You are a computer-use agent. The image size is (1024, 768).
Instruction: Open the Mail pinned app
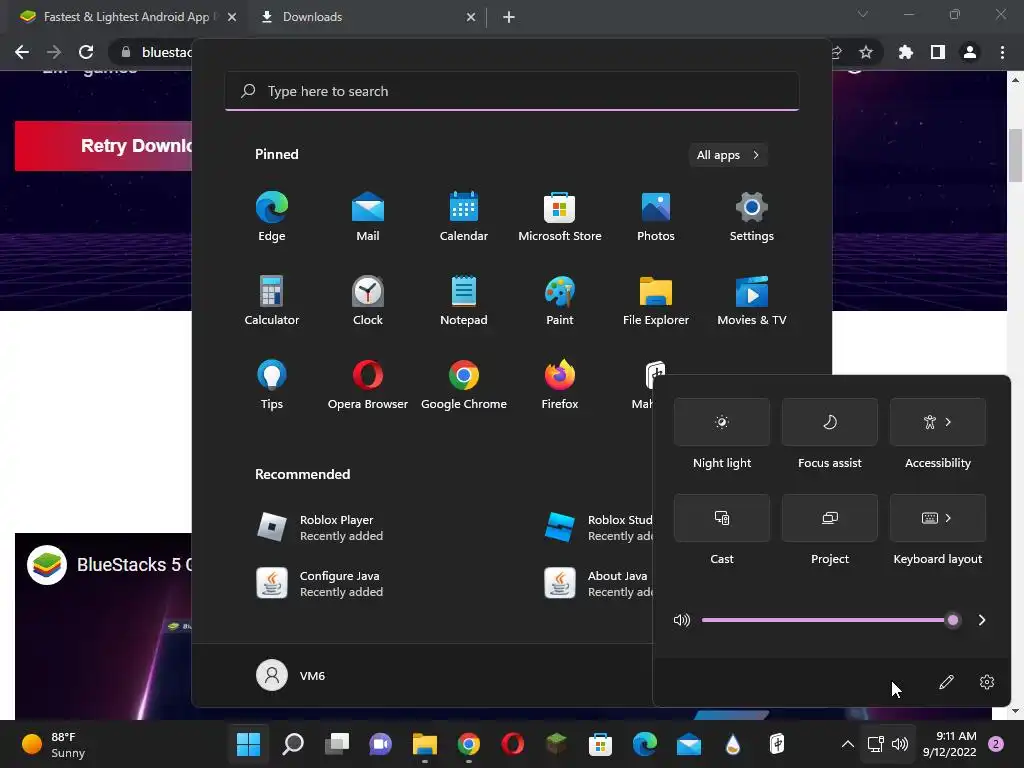[368, 216]
